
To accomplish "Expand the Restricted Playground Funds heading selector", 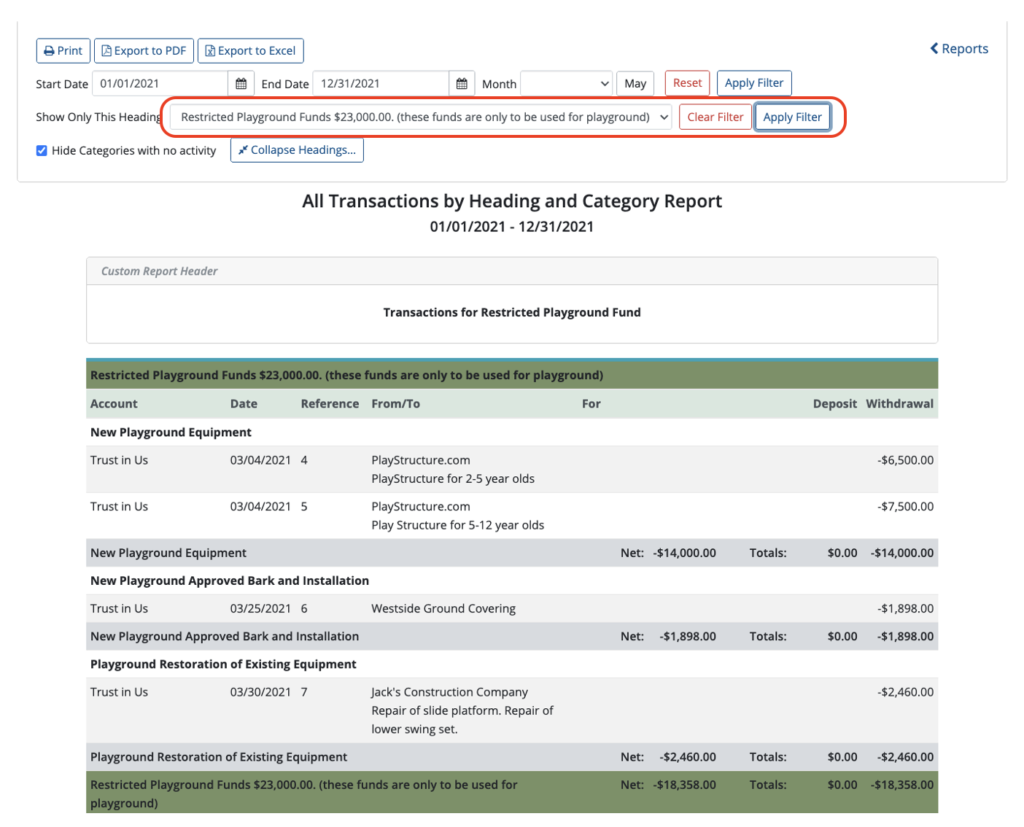I will pyautogui.click(x=420, y=116).
